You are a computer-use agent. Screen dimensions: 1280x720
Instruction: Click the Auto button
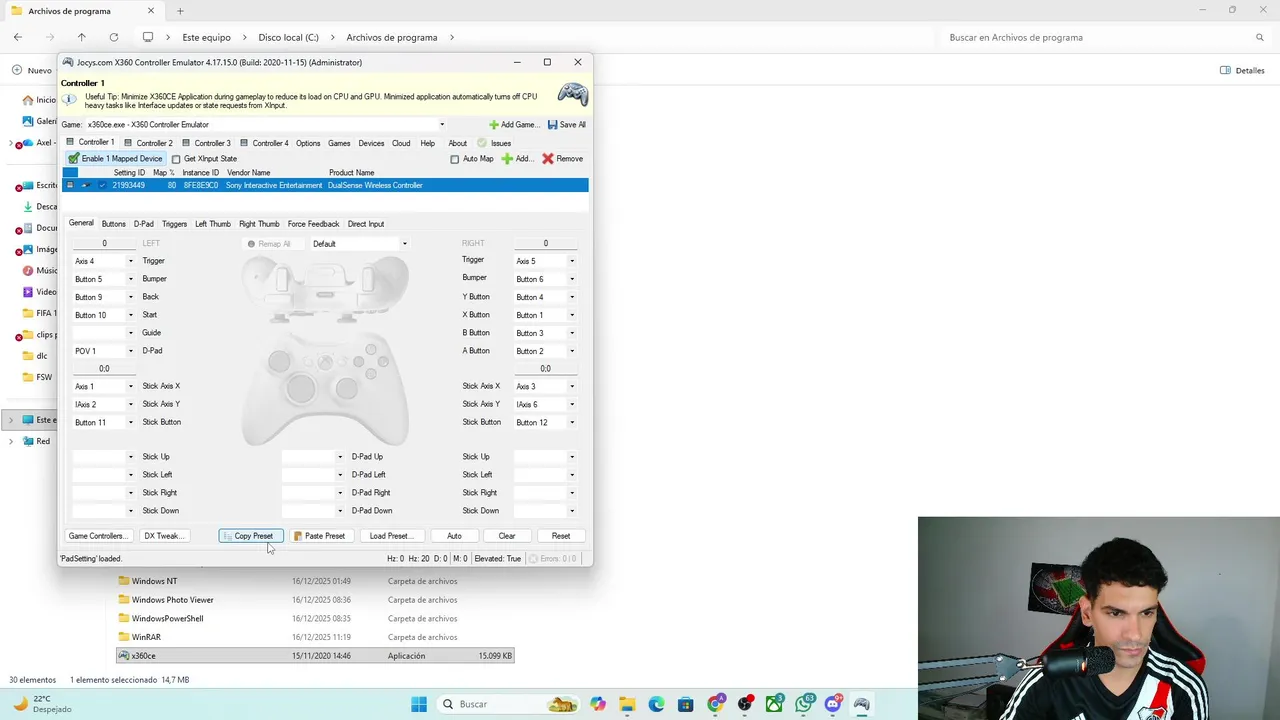(454, 536)
